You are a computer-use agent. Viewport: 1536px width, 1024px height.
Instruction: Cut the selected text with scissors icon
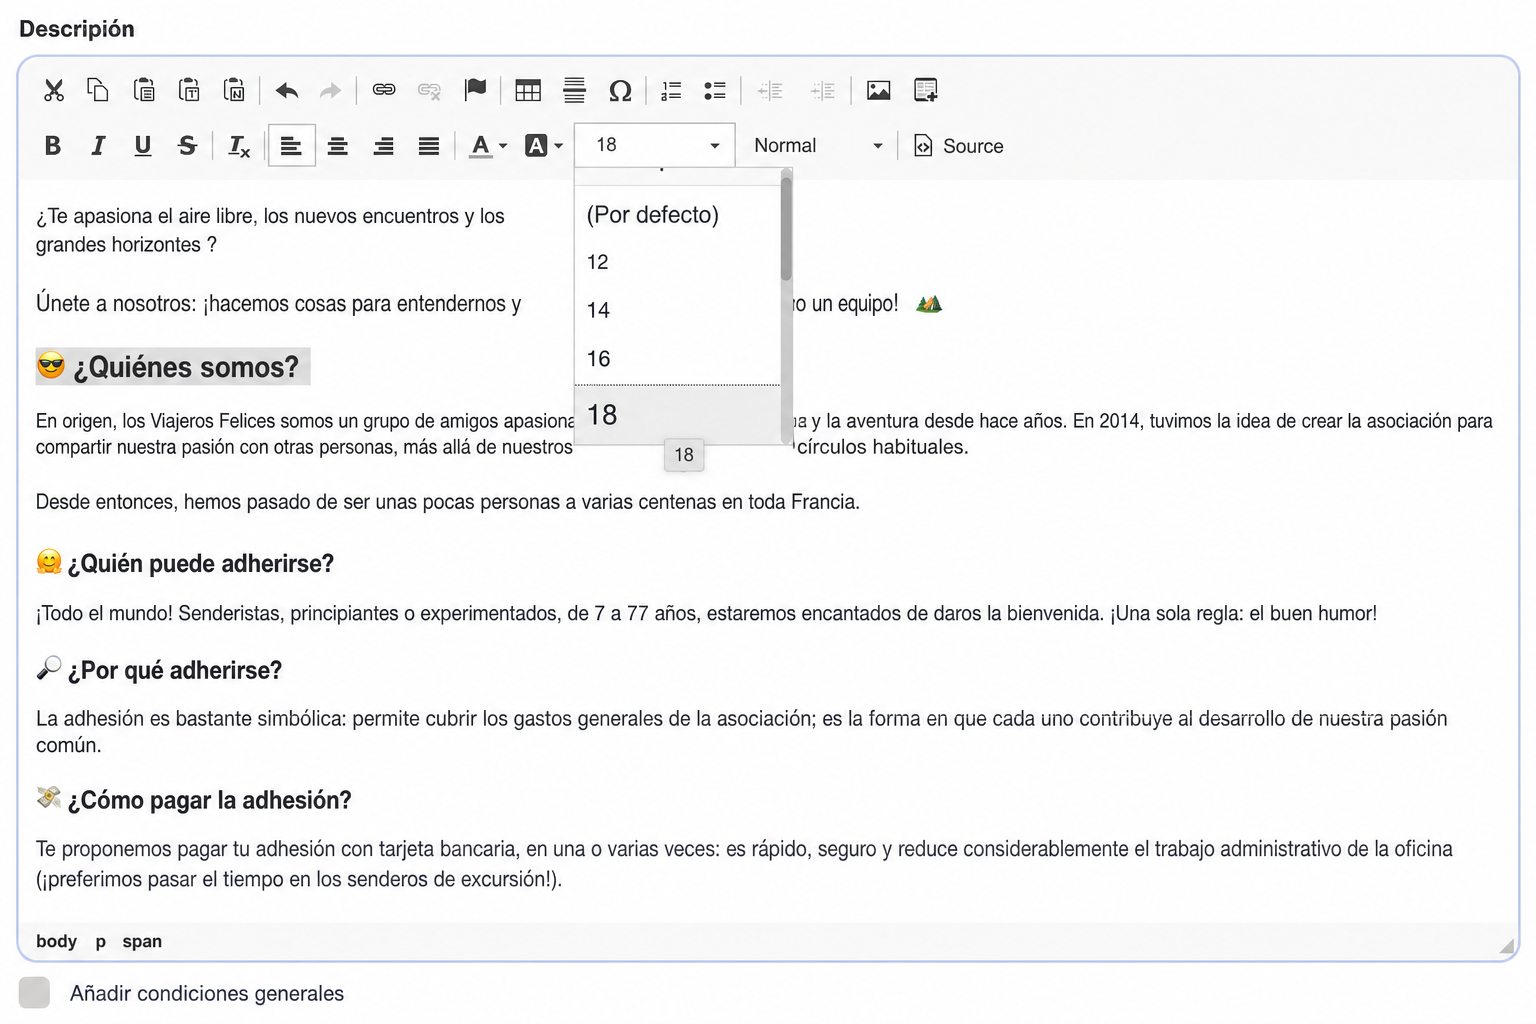(54, 91)
